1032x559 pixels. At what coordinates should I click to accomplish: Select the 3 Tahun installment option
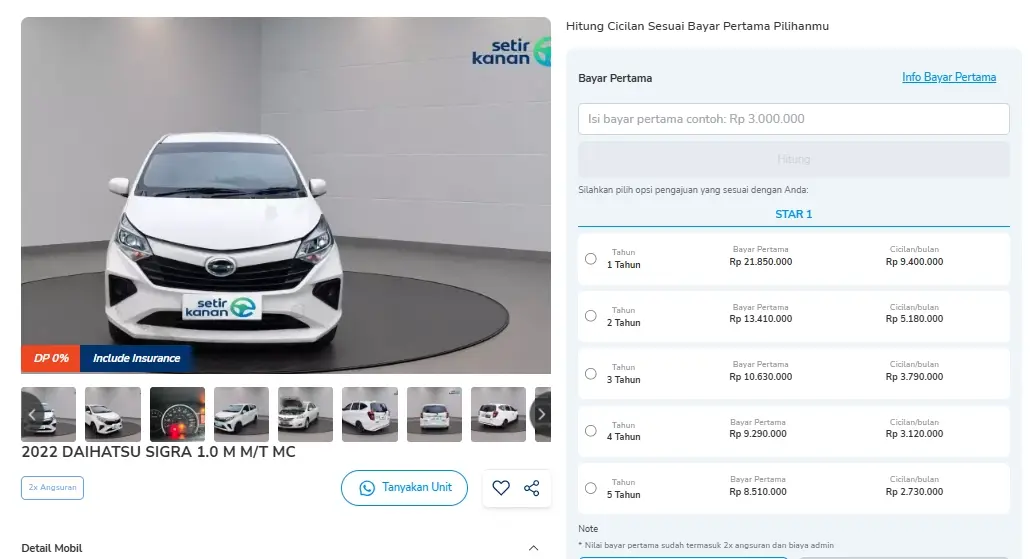(x=591, y=374)
